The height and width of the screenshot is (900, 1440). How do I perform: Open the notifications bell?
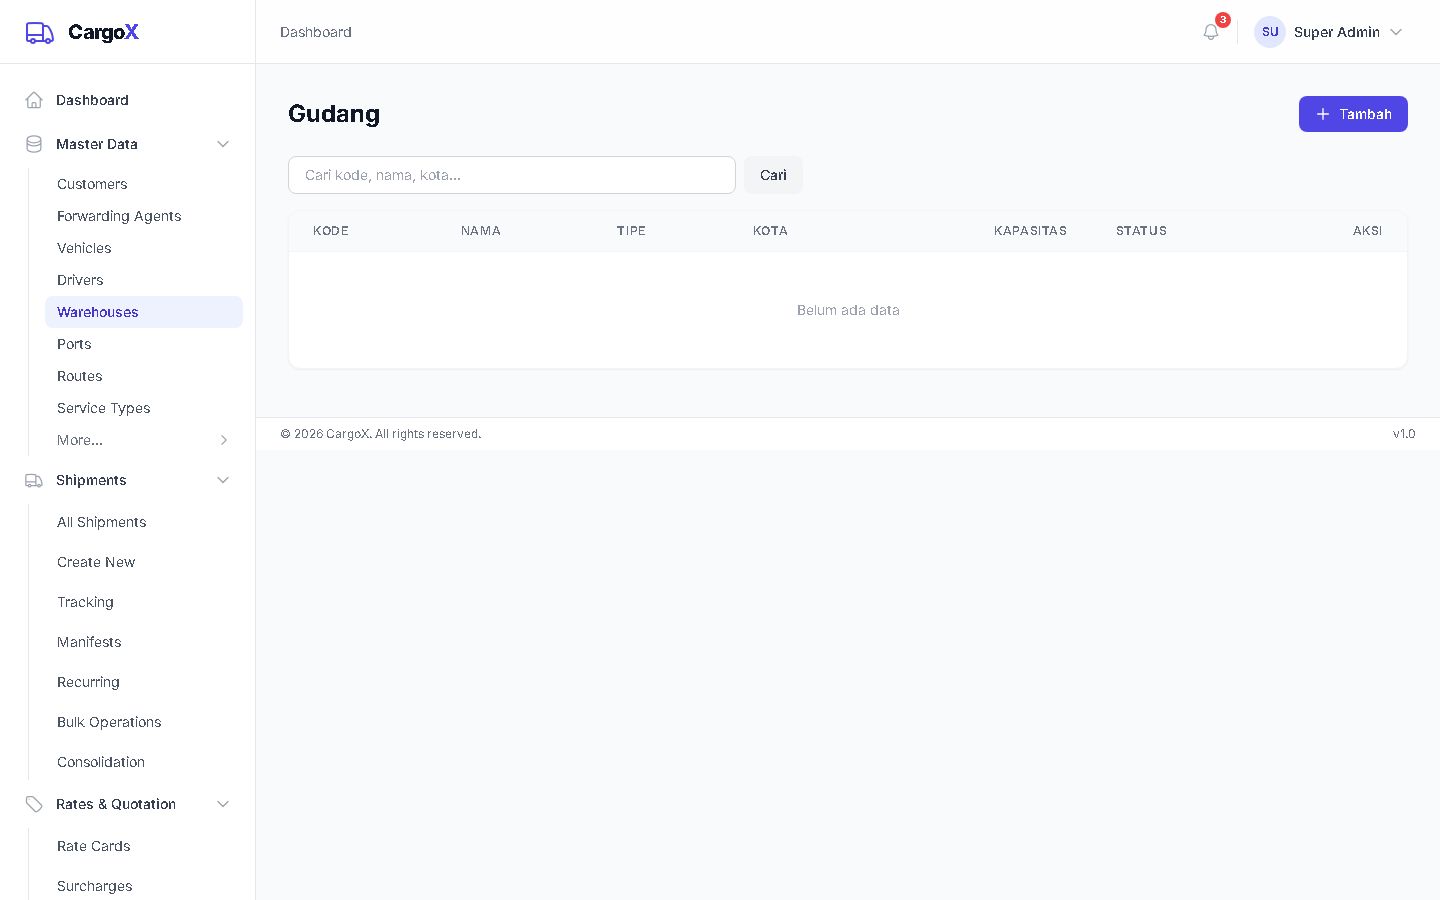1211,32
